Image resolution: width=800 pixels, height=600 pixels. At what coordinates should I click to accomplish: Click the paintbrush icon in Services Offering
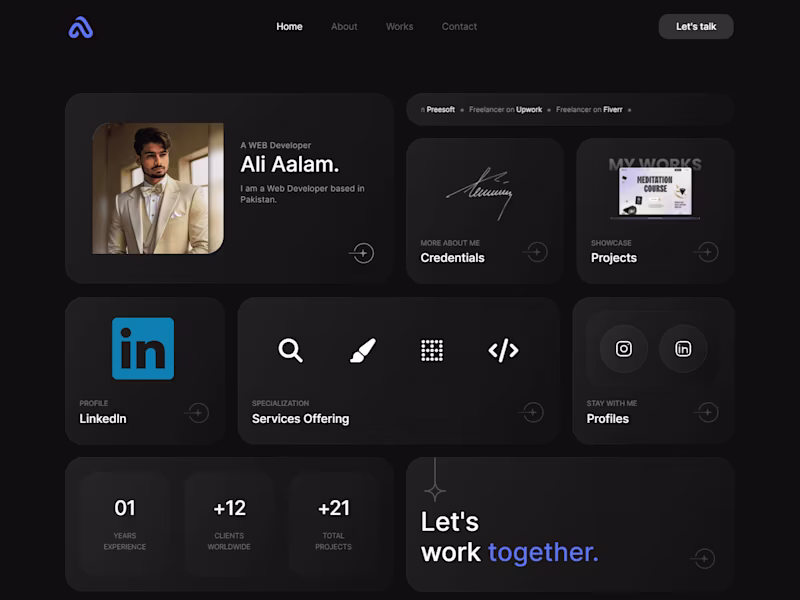[x=362, y=350]
